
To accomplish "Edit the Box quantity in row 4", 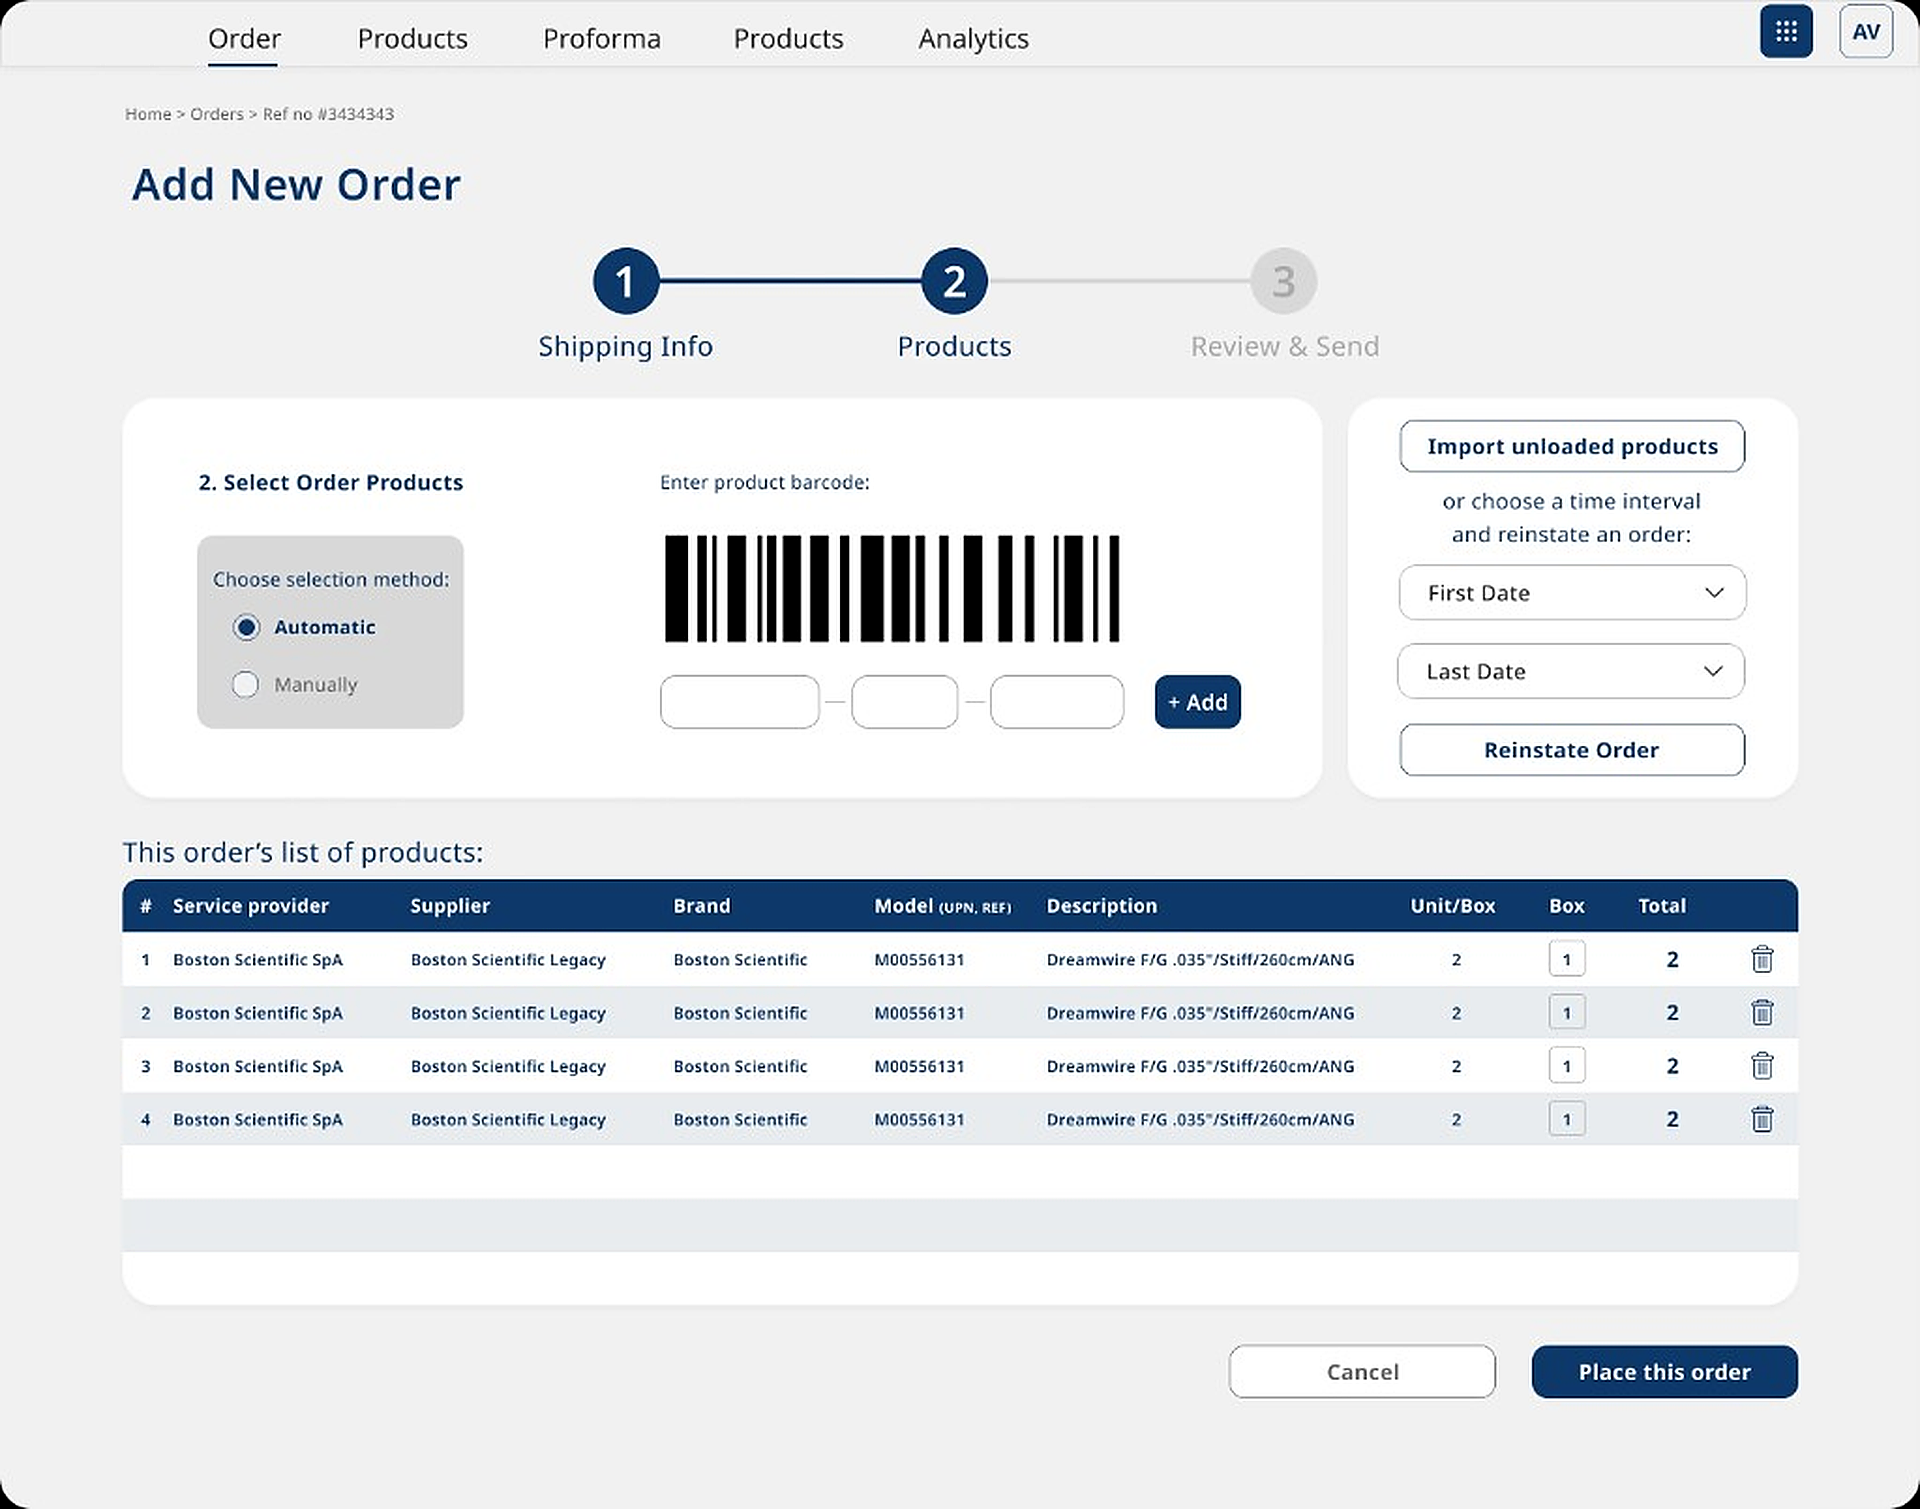I will pyautogui.click(x=1567, y=1119).
